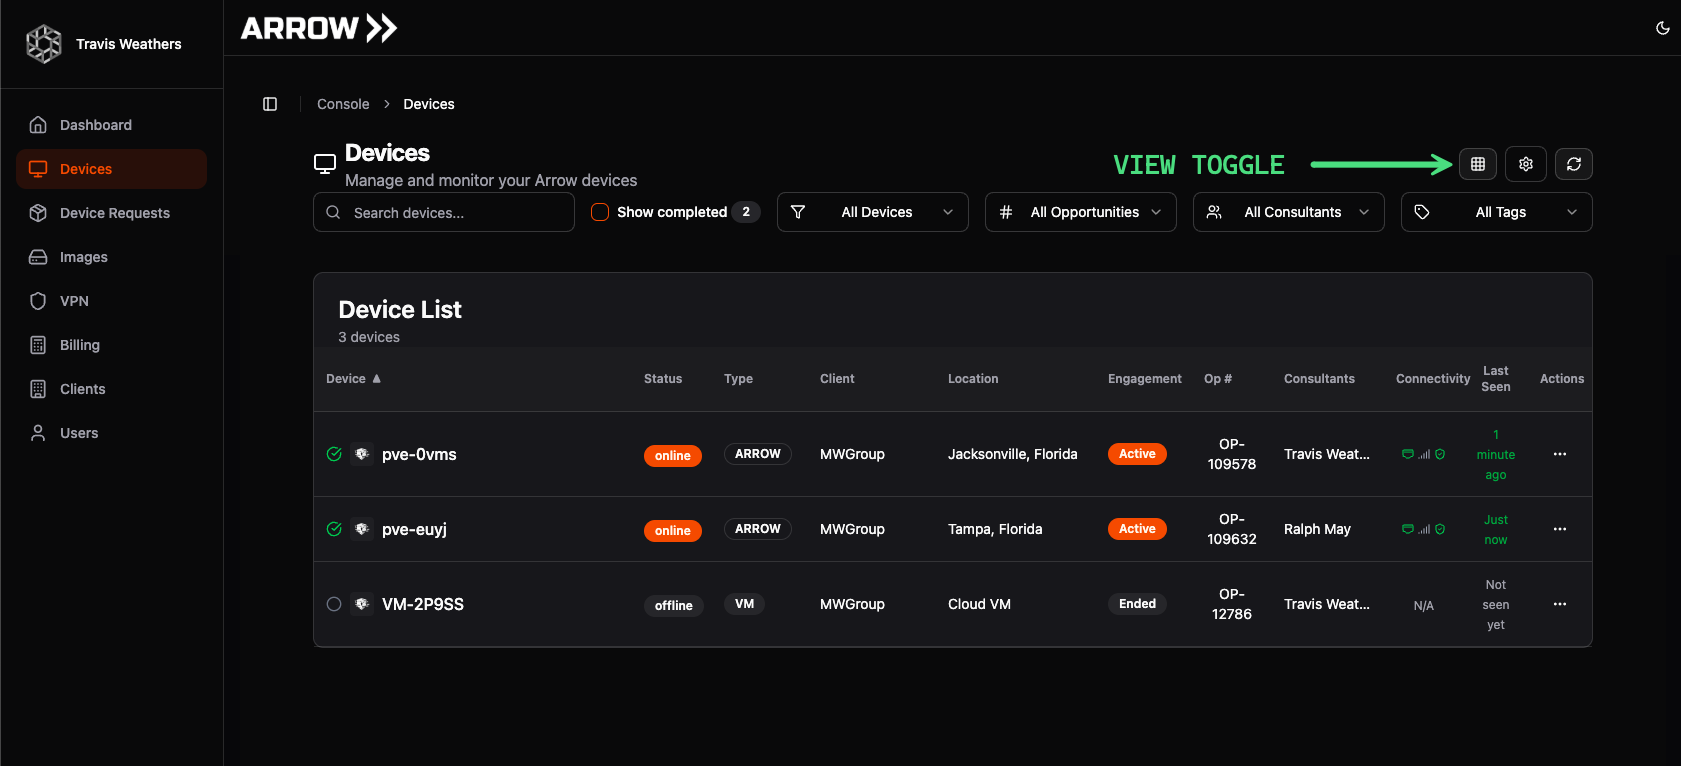The image size is (1681, 766).
Task: Open VPN in the sidebar
Action: click(x=111, y=301)
